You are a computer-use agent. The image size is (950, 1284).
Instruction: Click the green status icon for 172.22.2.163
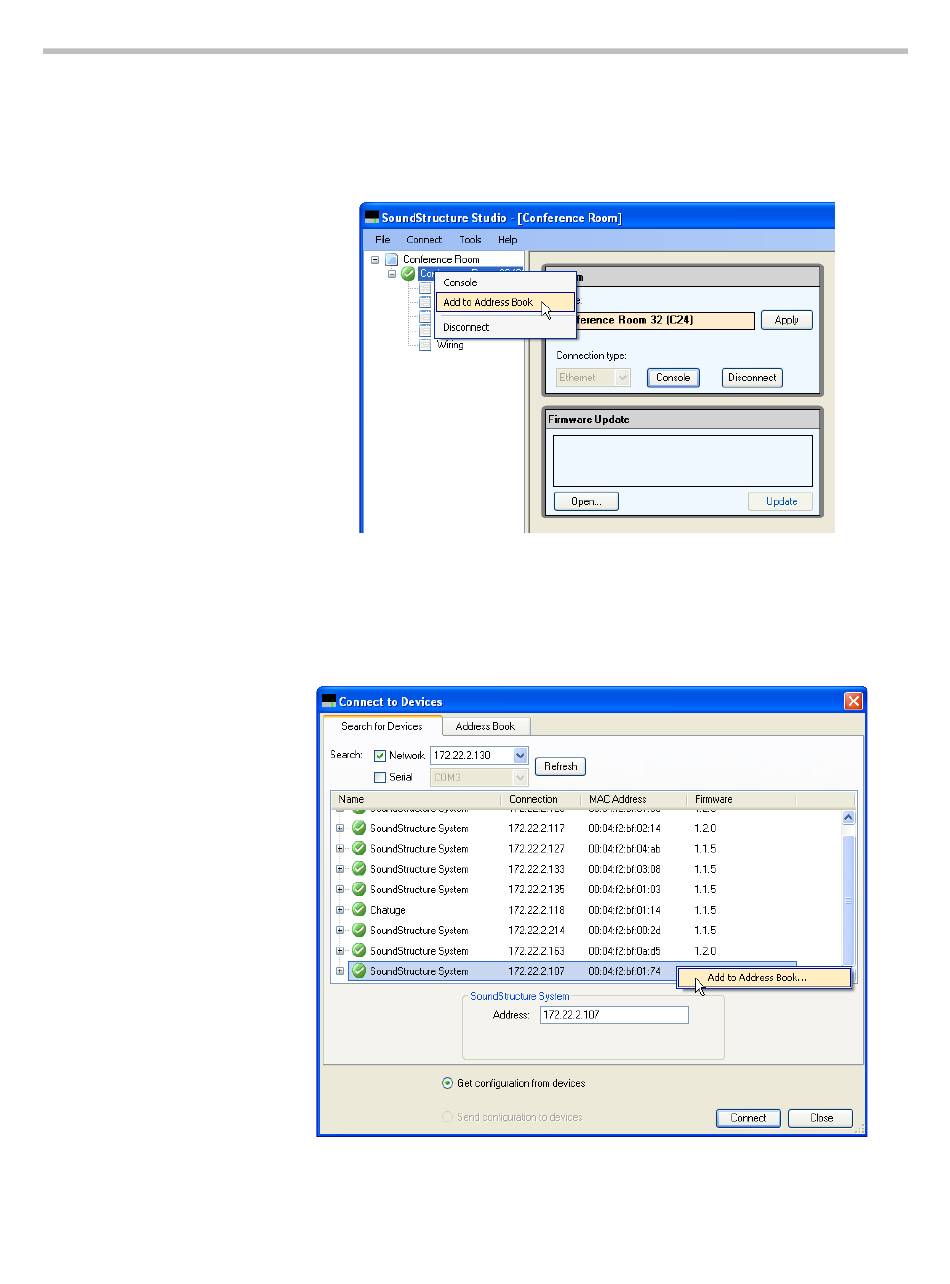coord(358,951)
